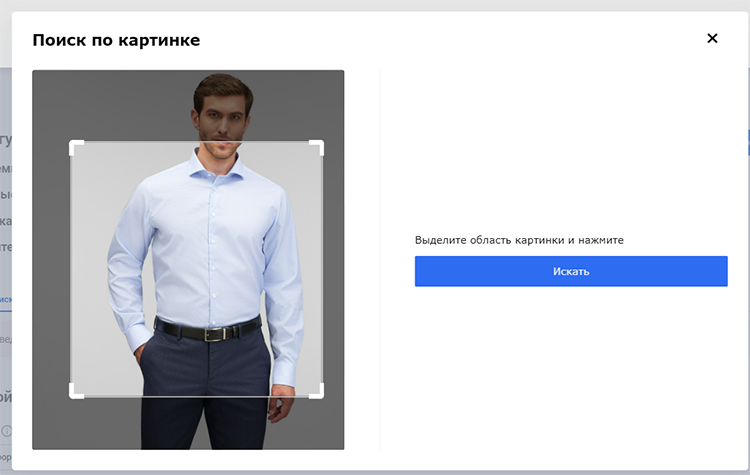Image resolution: width=750 pixels, height=475 pixels.
Task: Click the dimmed area left of crop frame
Action: pyautogui.click(x=51, y=270)
